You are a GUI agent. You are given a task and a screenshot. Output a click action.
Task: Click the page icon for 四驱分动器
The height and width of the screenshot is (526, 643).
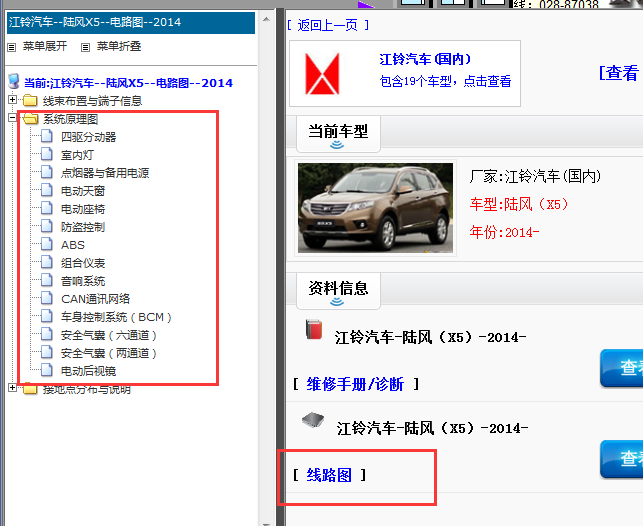click(x=47, y=136)
